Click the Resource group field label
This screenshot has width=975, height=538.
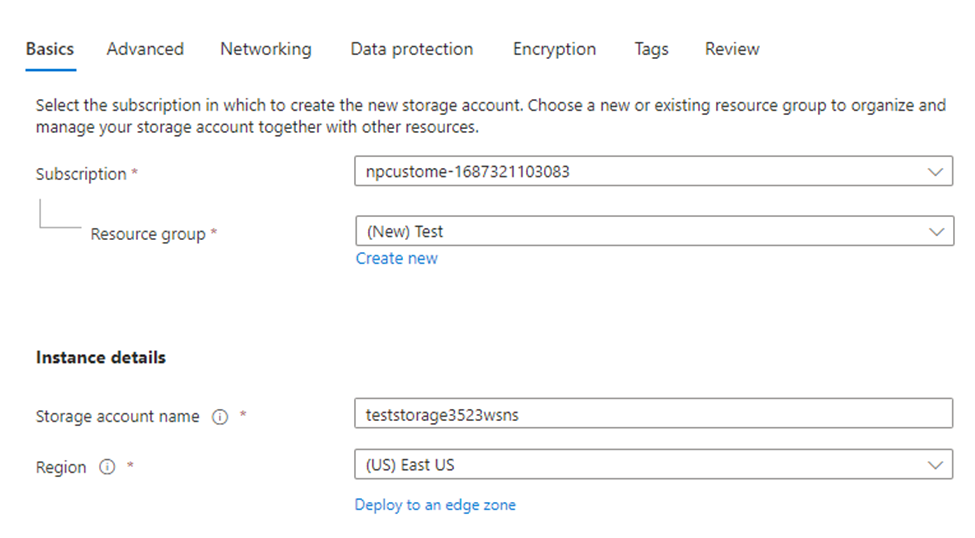pos(148,234)
